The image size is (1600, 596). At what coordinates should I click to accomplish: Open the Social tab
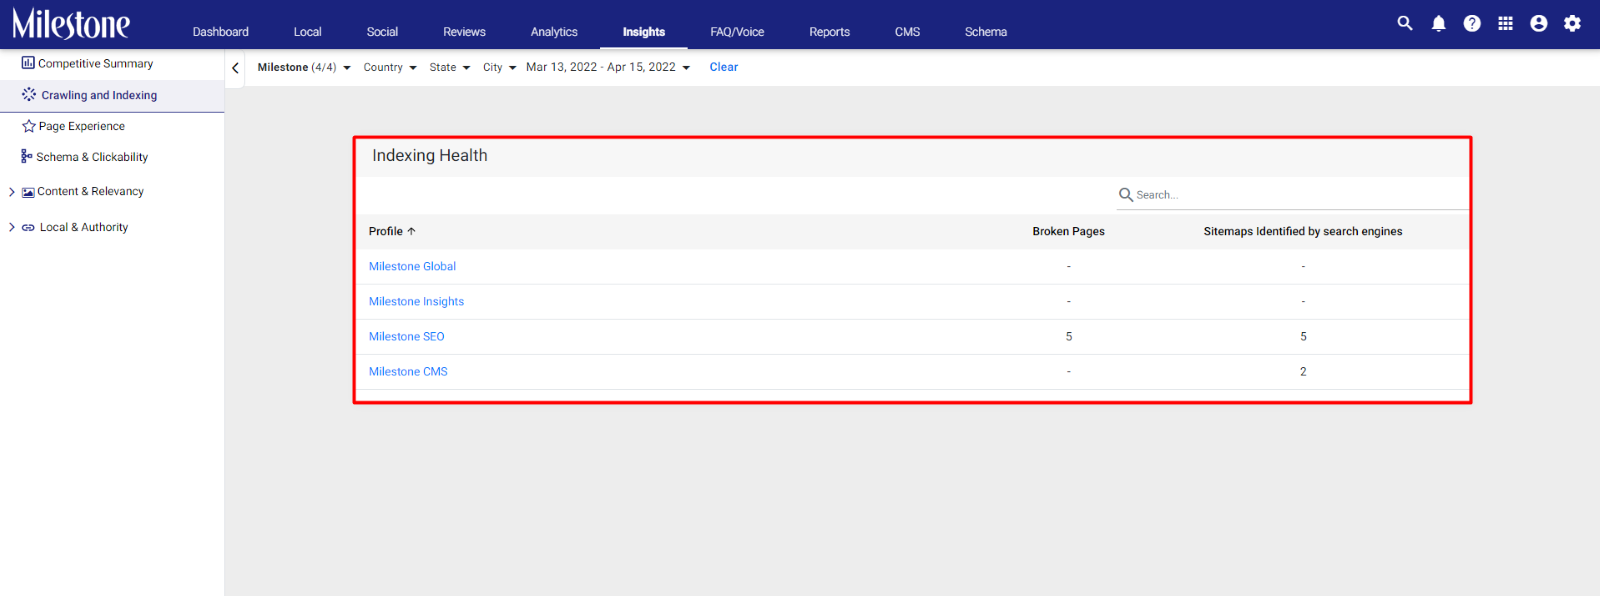pos(382,32)
